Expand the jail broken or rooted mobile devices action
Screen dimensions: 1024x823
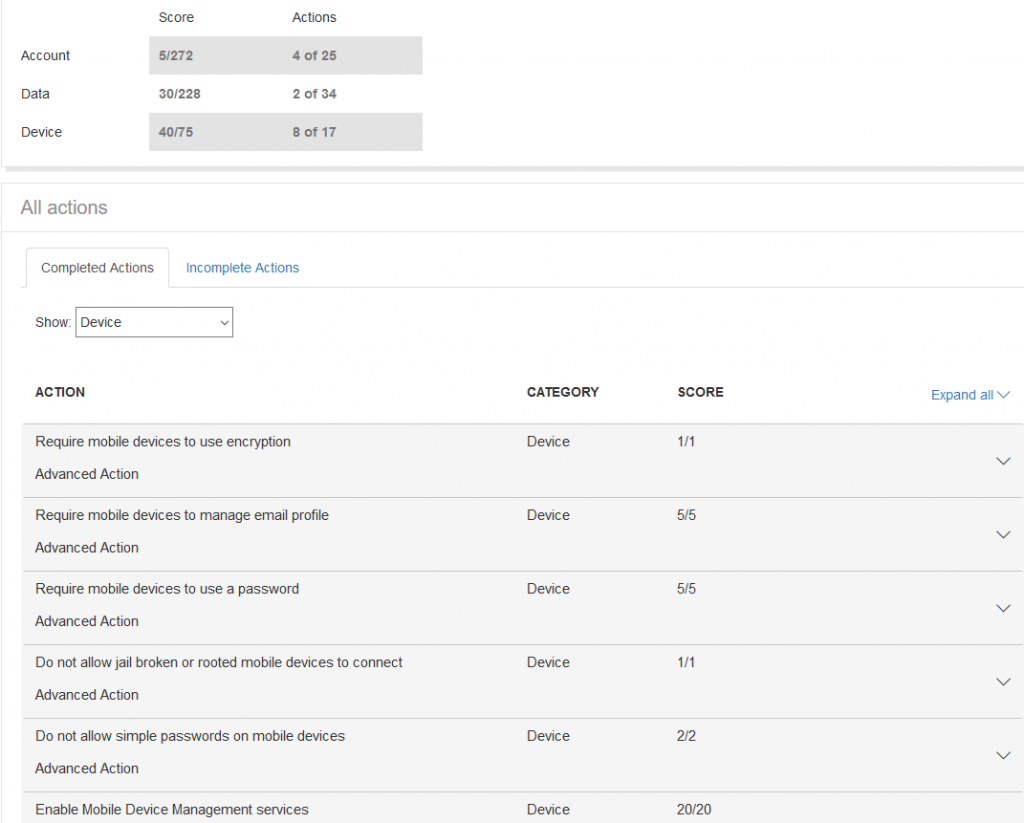[1003, 681]
